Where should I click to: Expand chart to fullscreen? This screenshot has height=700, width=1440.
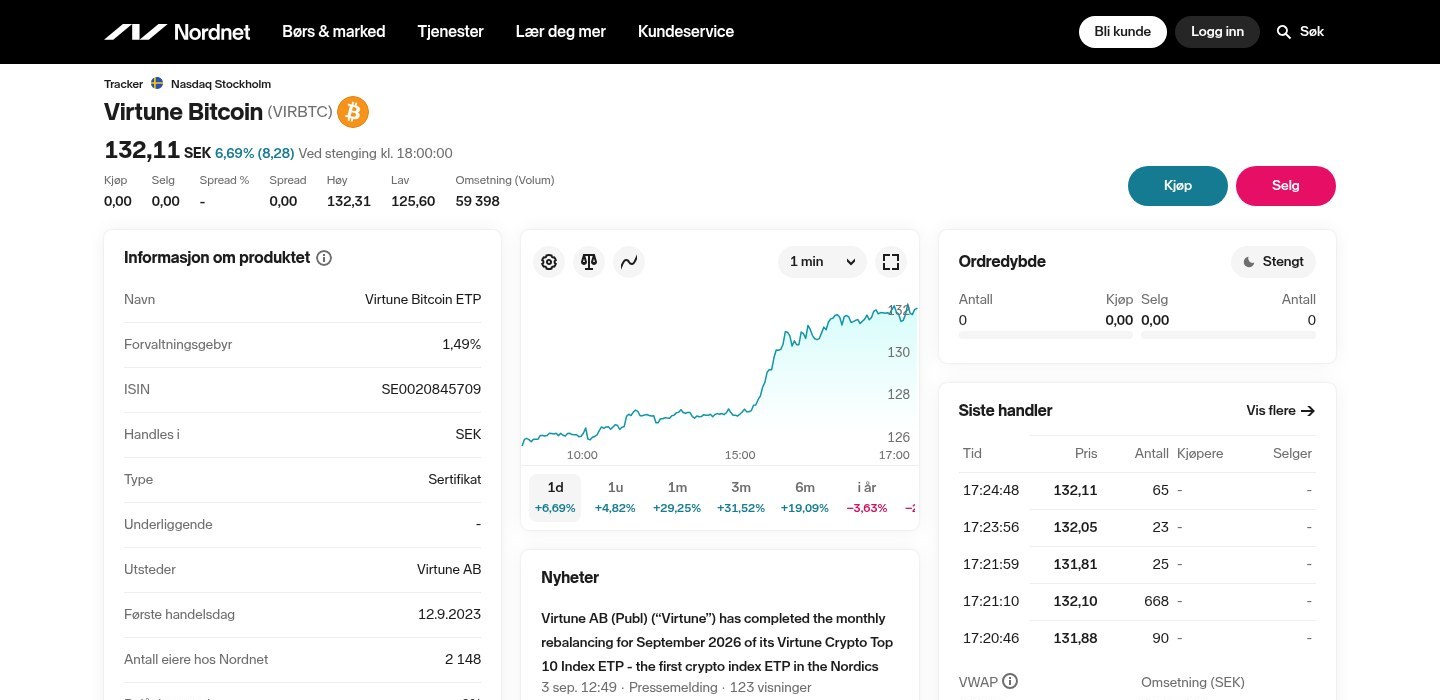(x=891, y=262)
